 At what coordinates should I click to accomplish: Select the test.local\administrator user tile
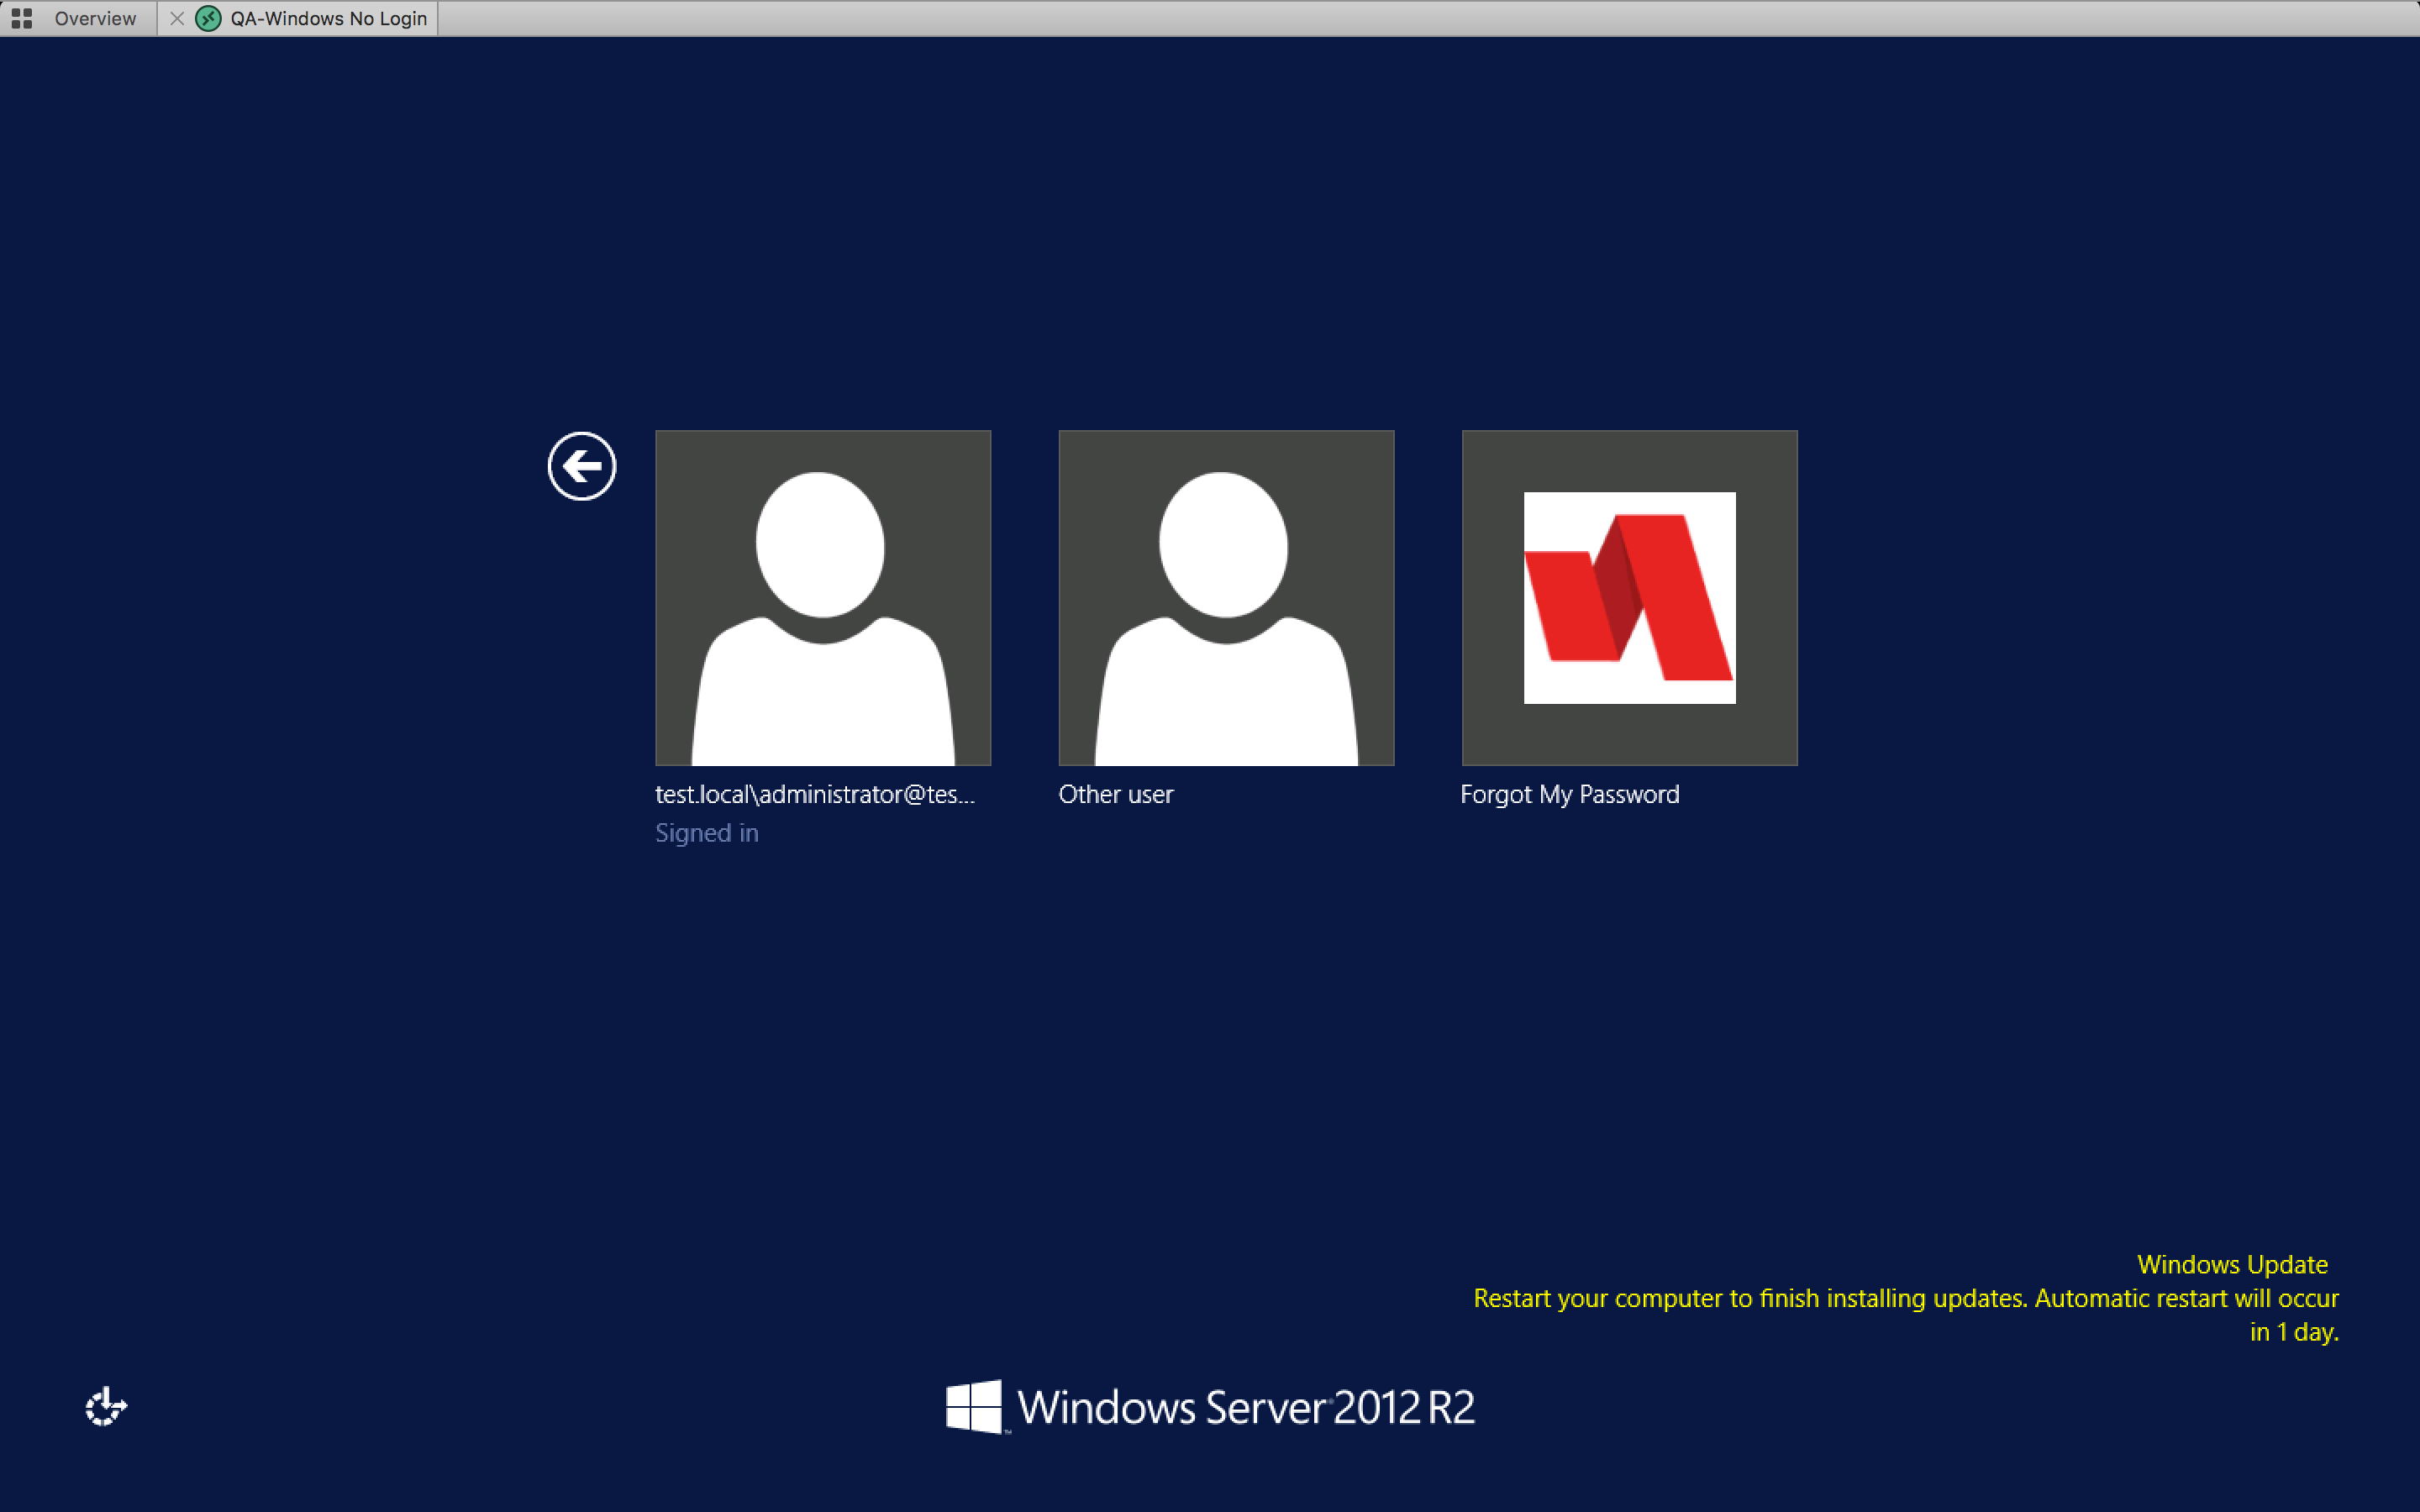tap(823, 598)
